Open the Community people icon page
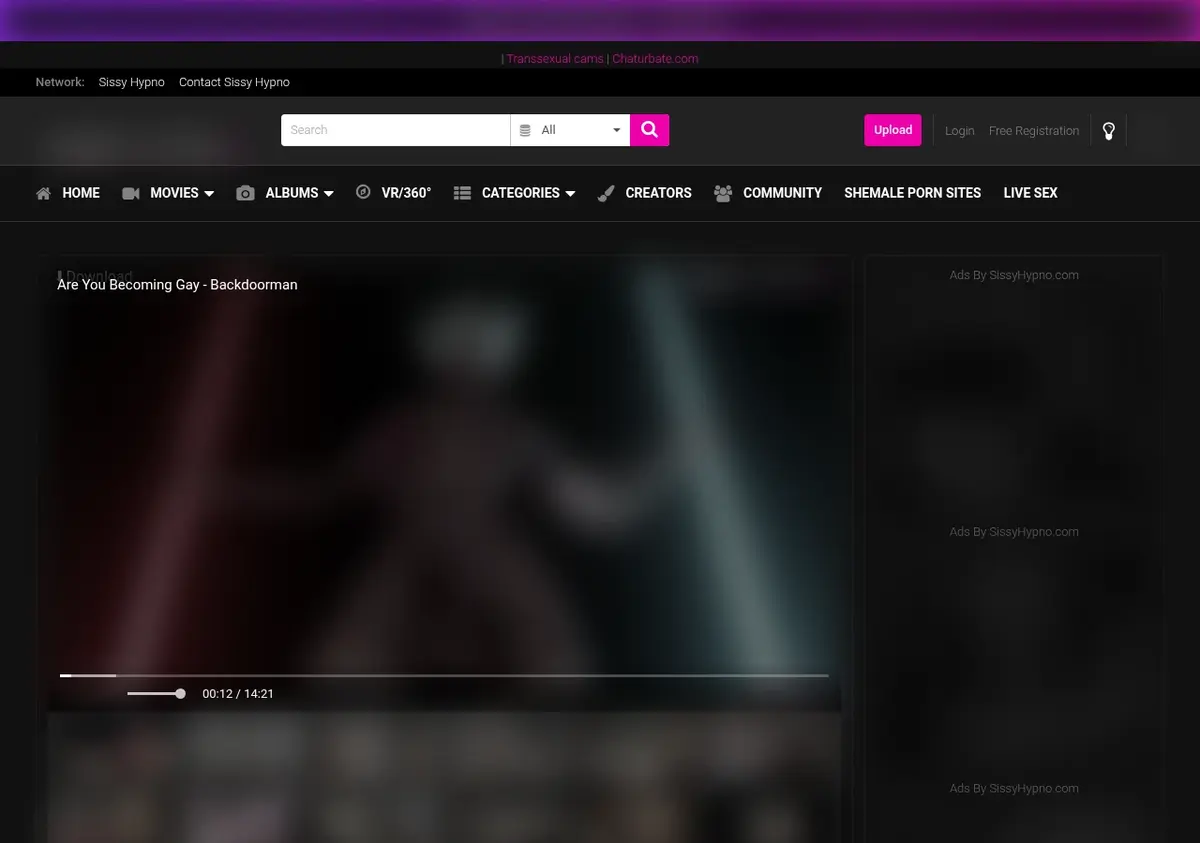This screenshot has width=1200, height=843. click(x=723, y=193)
